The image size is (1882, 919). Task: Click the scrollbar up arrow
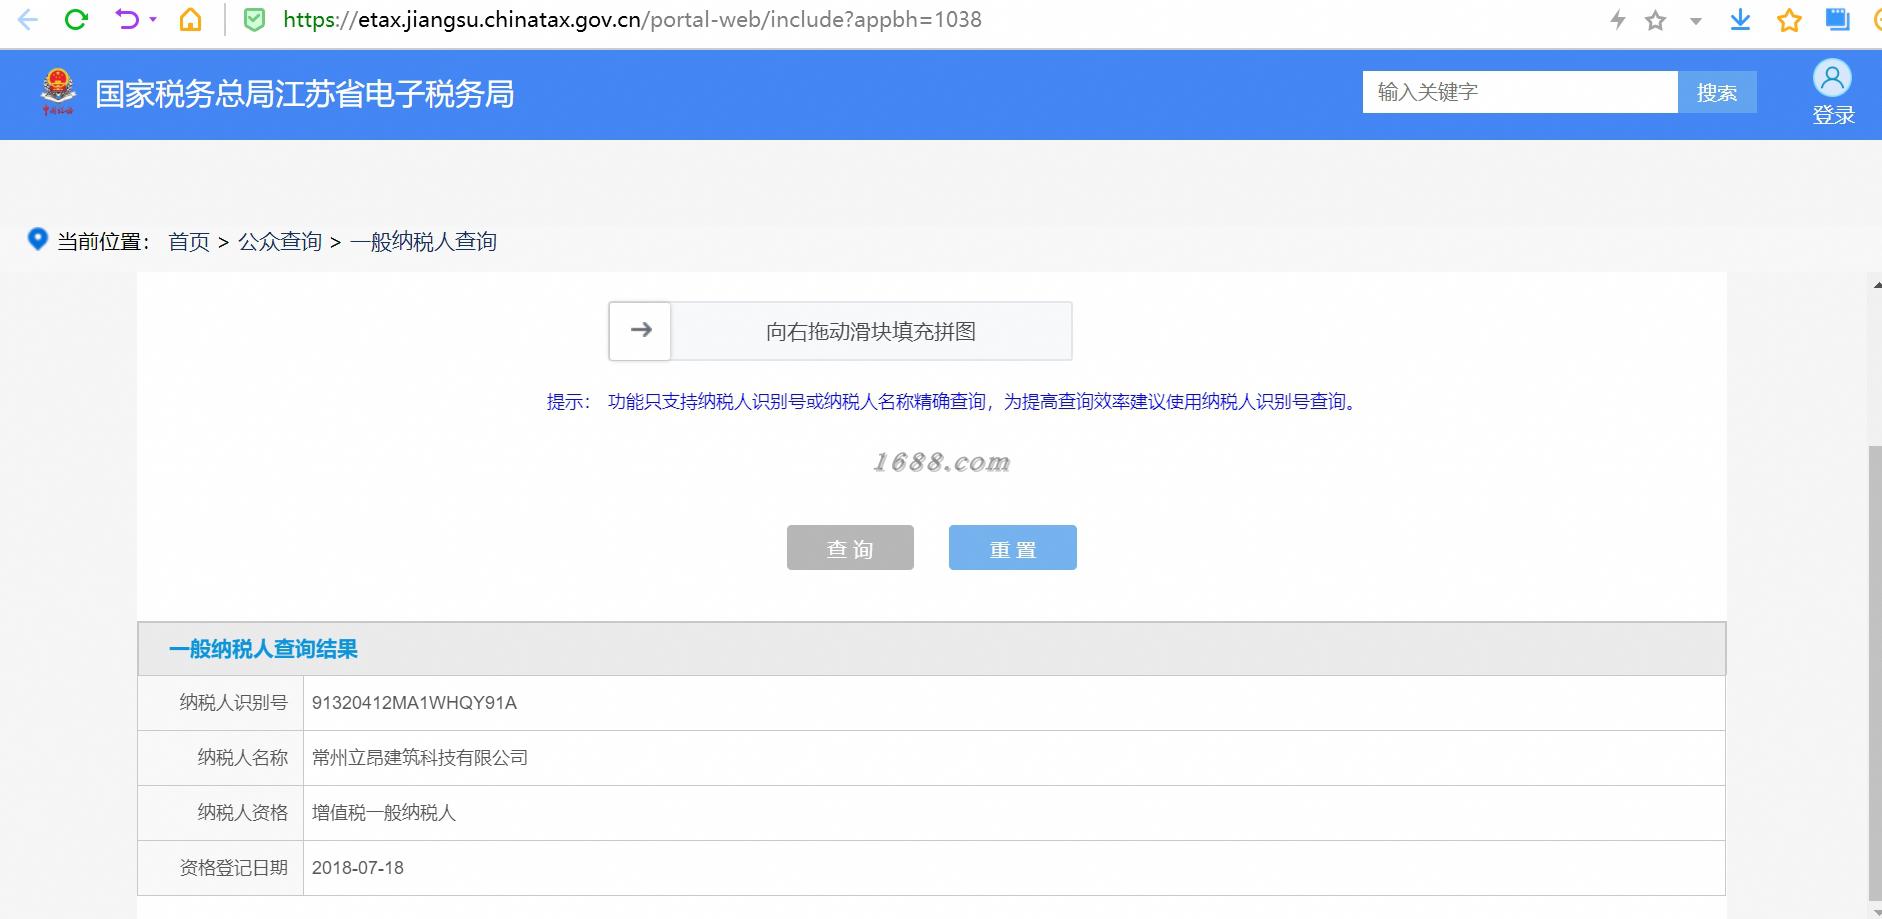[1875, 285]
